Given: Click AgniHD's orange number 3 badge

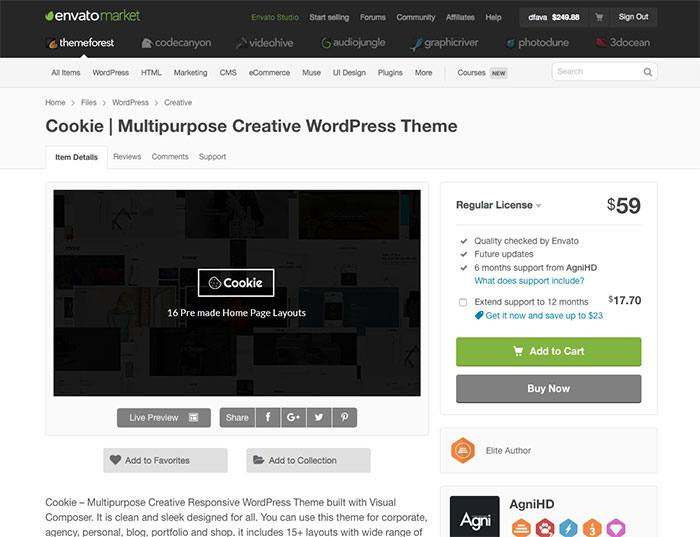Looking at the screenshot, I should [592, 528].
